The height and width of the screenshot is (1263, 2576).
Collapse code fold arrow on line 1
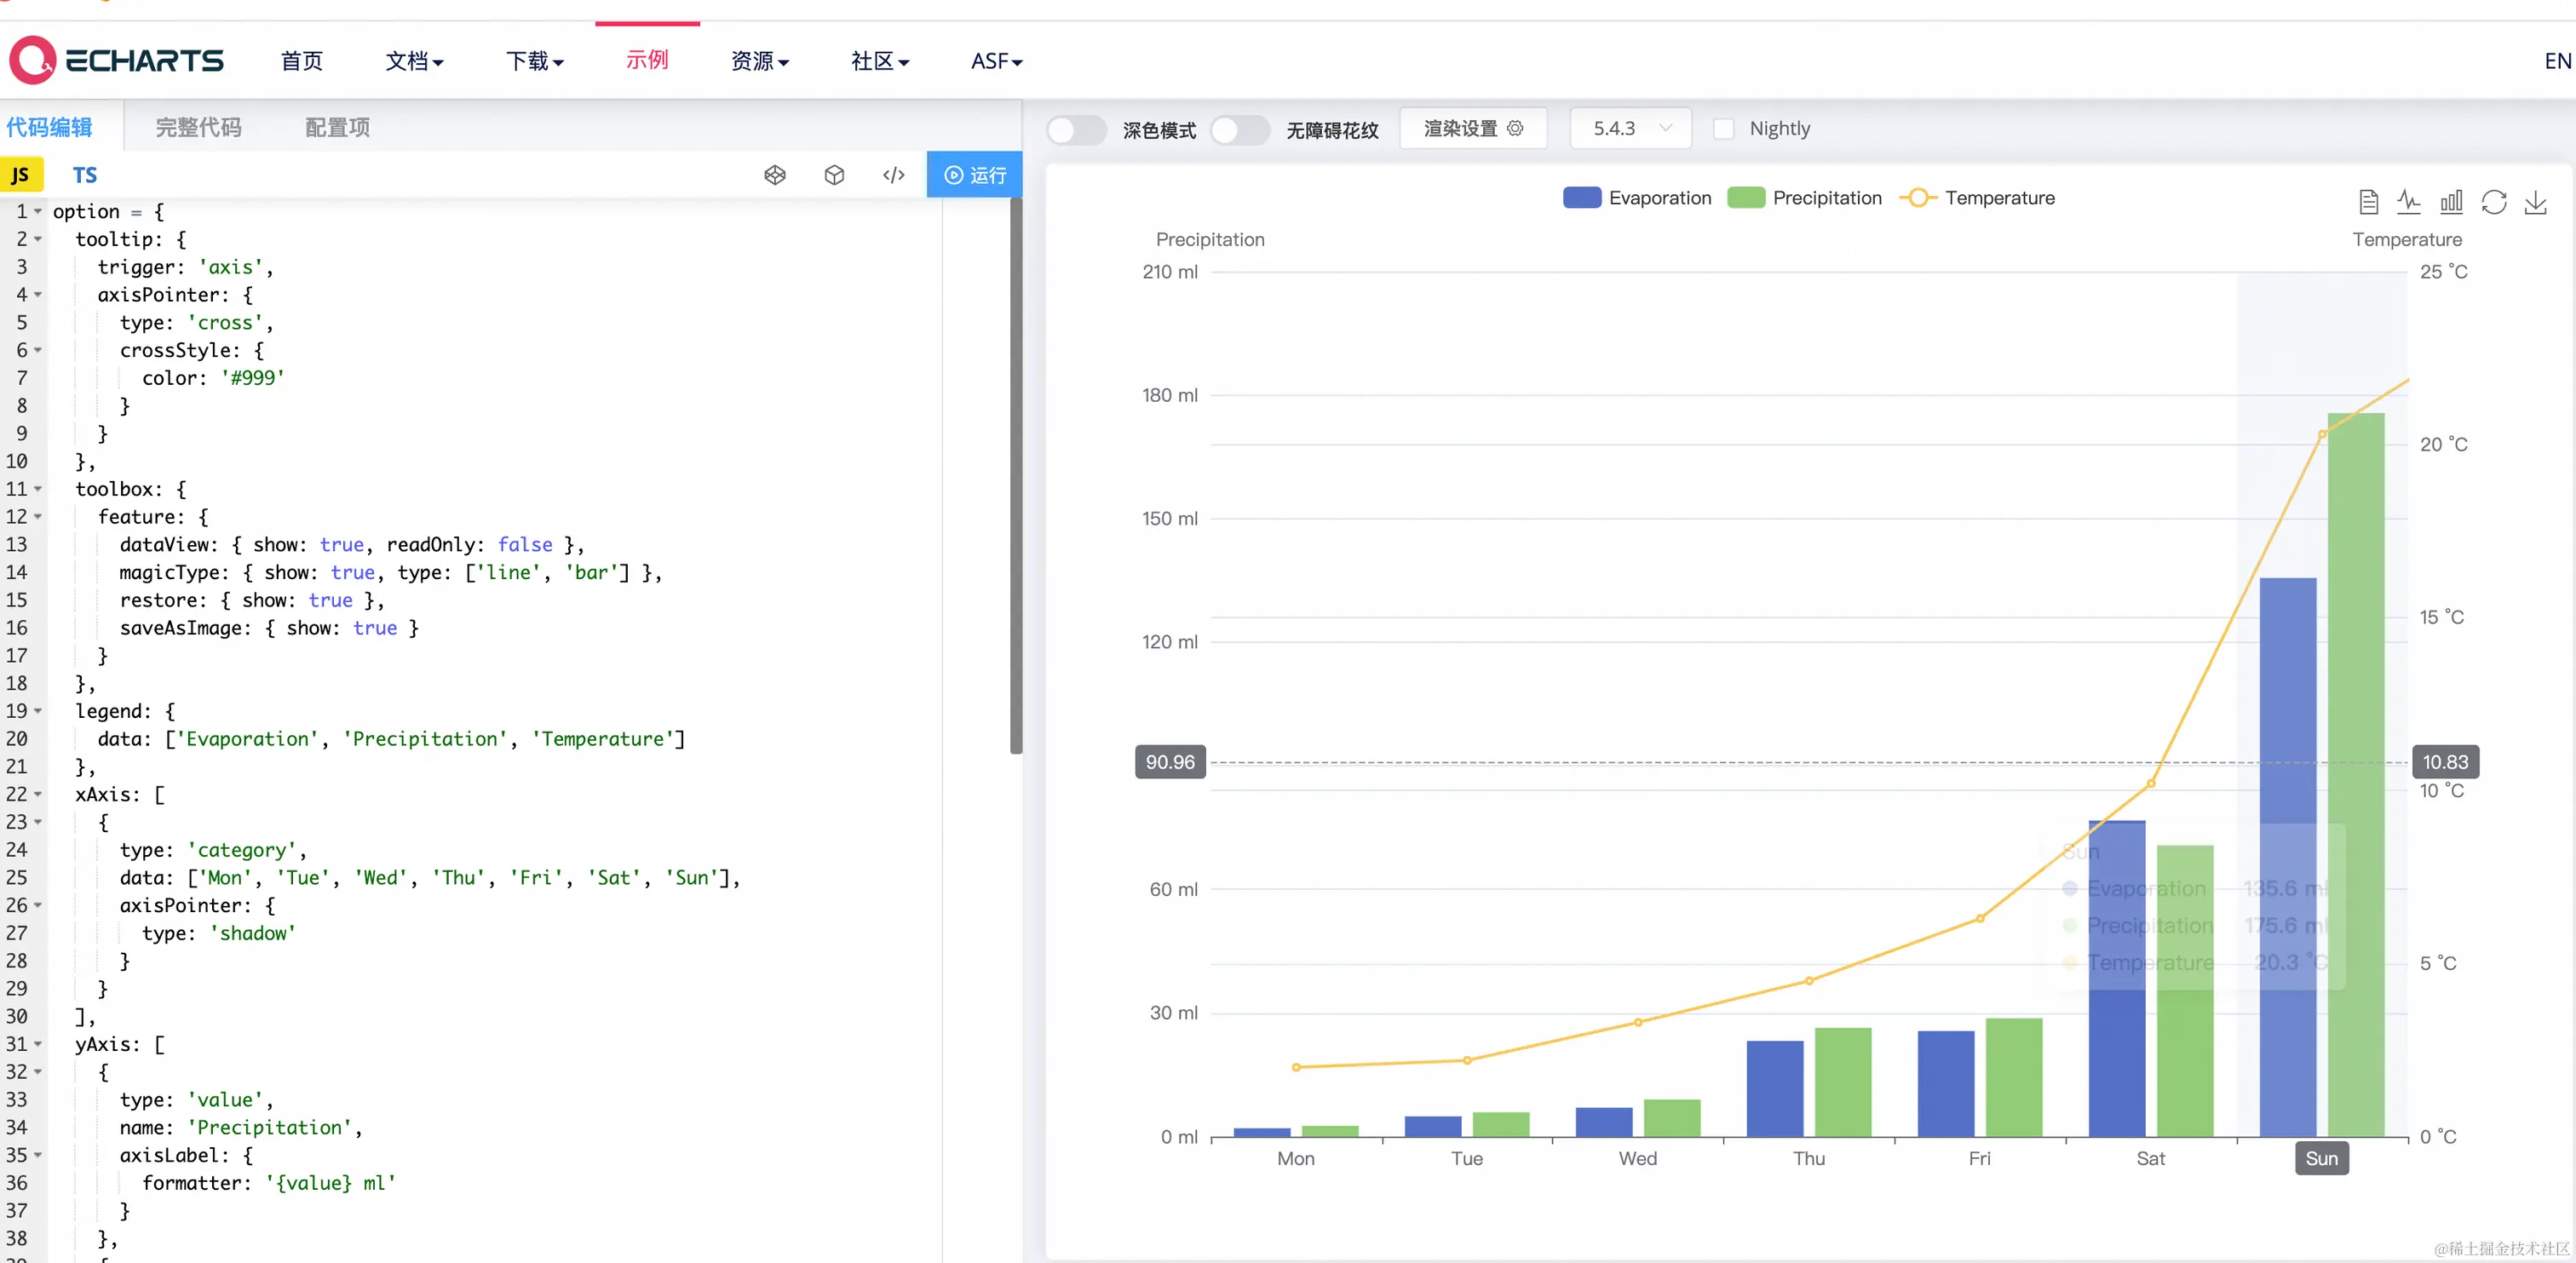[x=38, y=211]
